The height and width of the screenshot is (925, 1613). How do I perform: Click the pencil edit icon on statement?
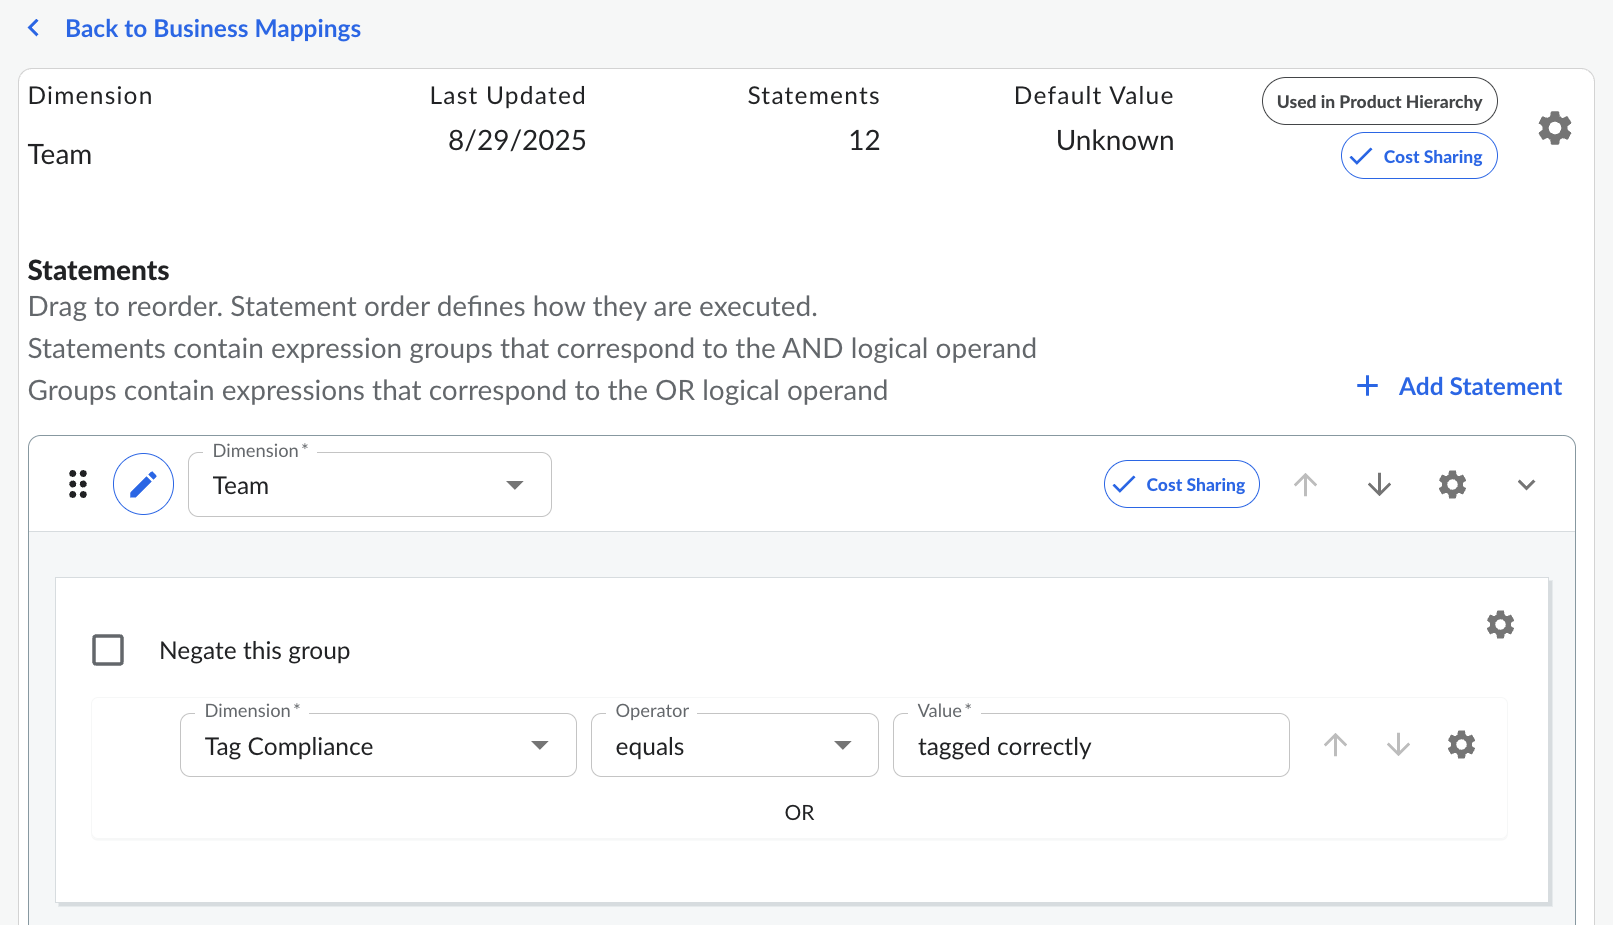point(143,485)
